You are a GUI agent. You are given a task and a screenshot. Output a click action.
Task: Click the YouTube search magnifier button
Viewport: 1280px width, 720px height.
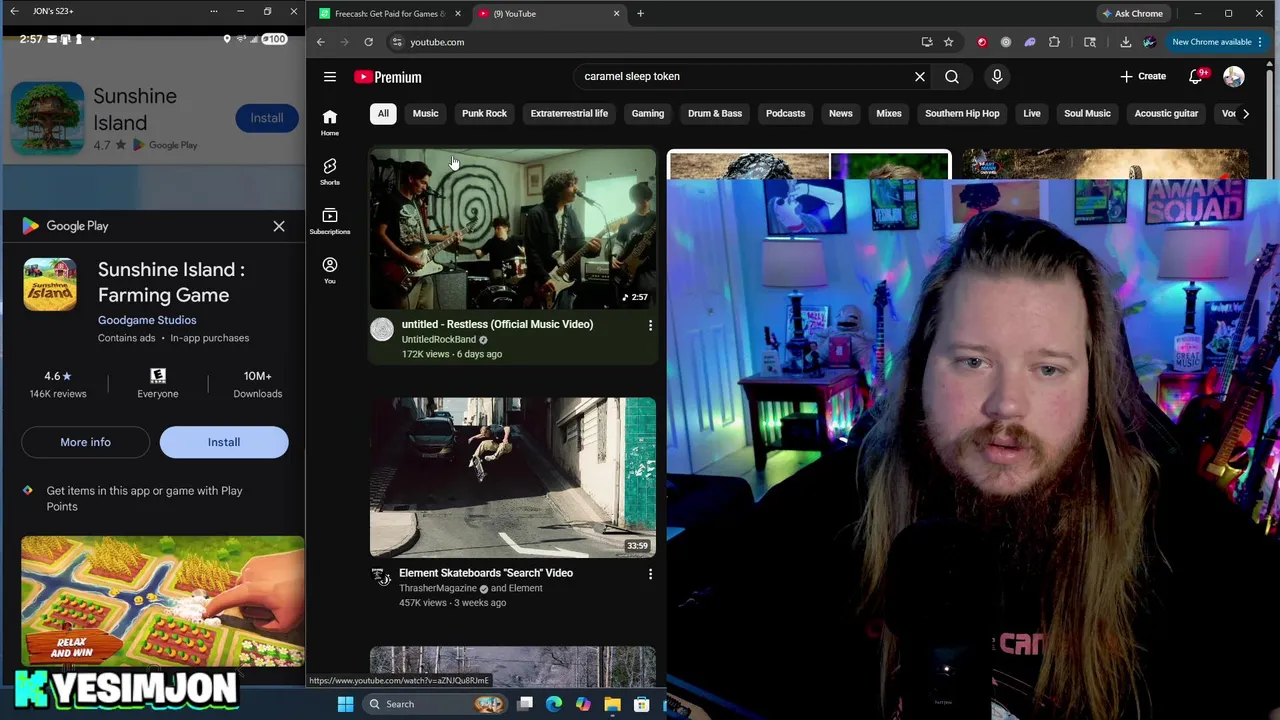(x=952, y=76)
